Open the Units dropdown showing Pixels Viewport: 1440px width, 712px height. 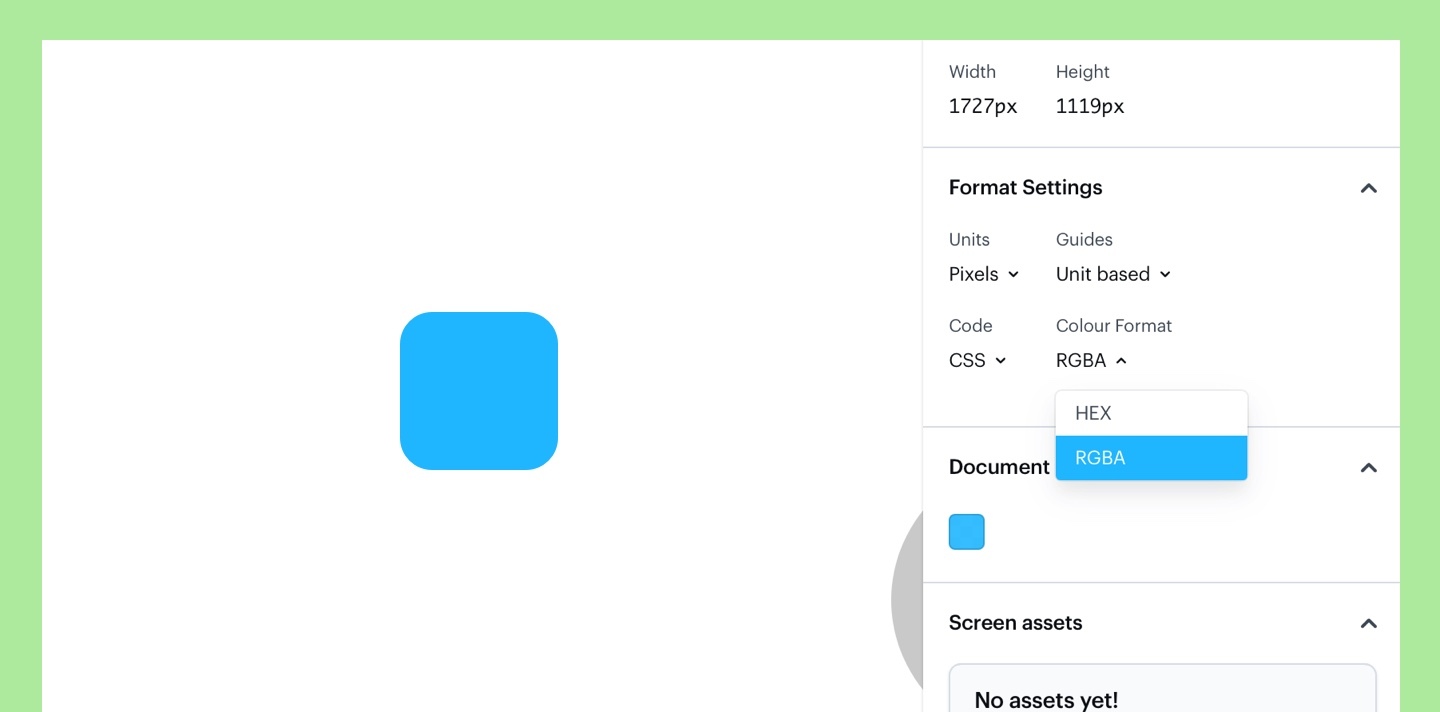click(x=984, y=274)
